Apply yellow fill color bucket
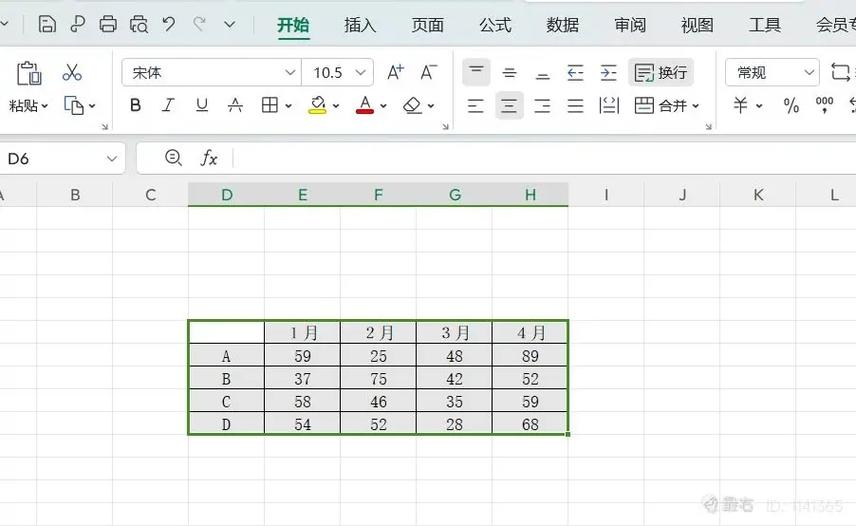Image resolution: width=856 pixels, height=526 pixels. pos(317,105)
